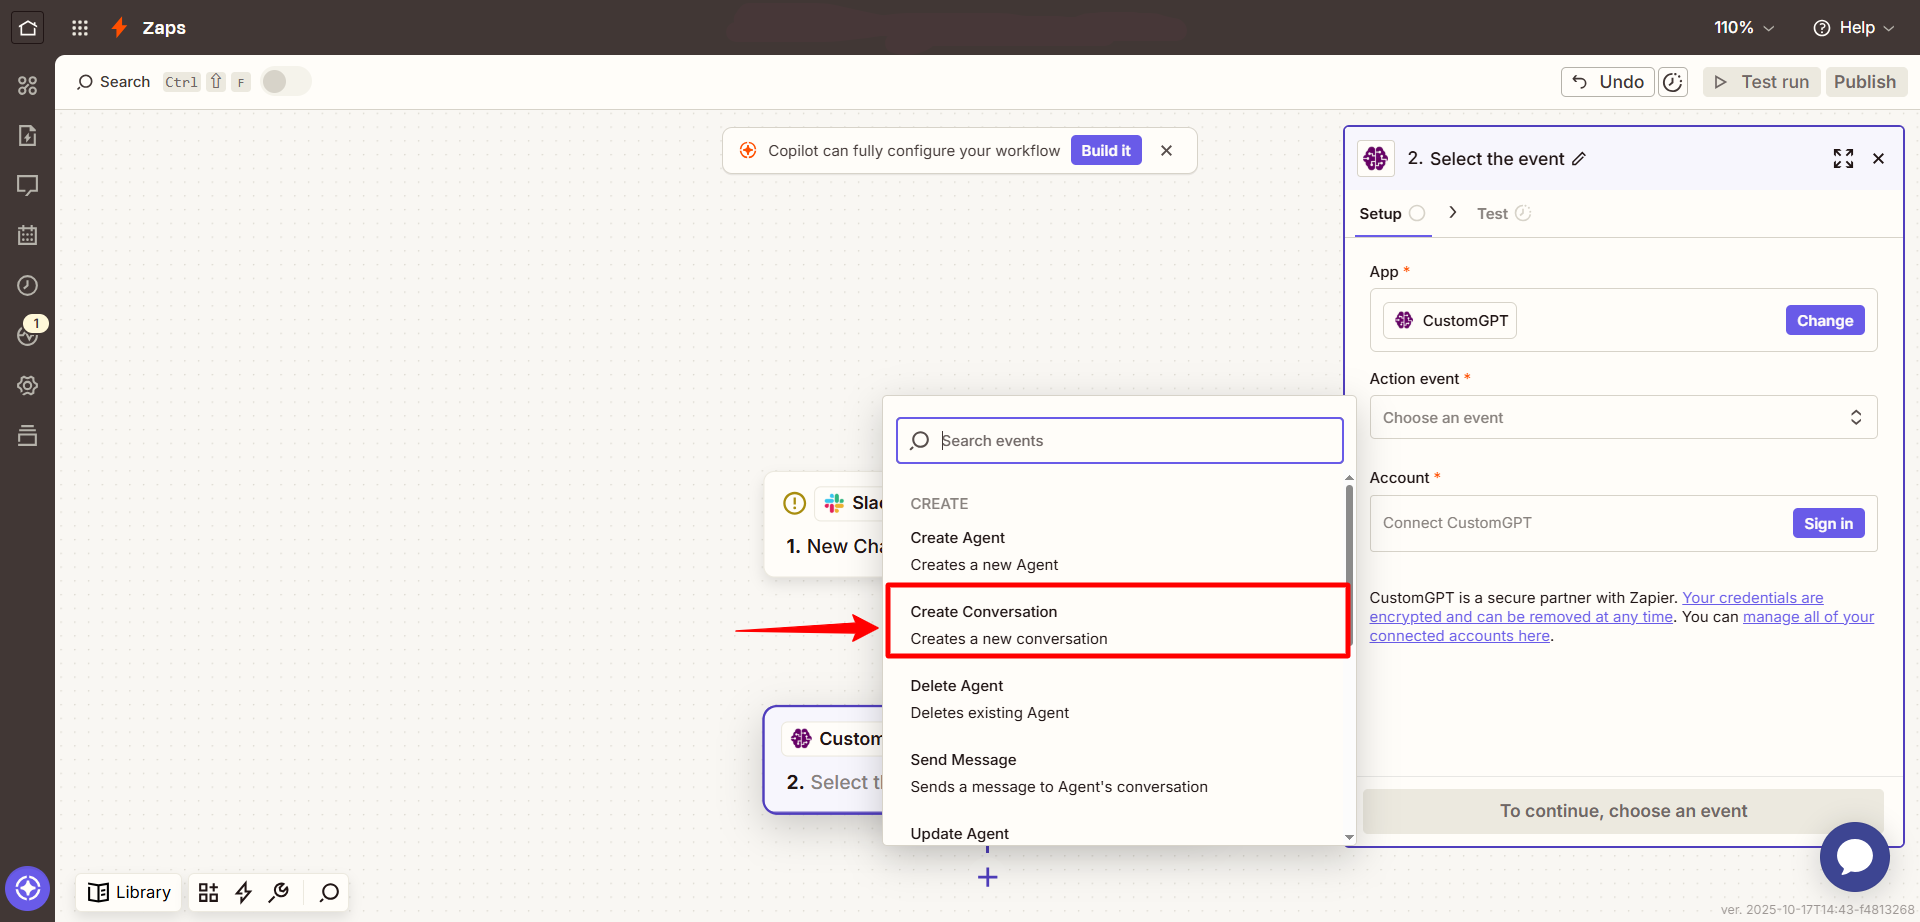Open Your credentials are encrypted link

coord(1598,607)
